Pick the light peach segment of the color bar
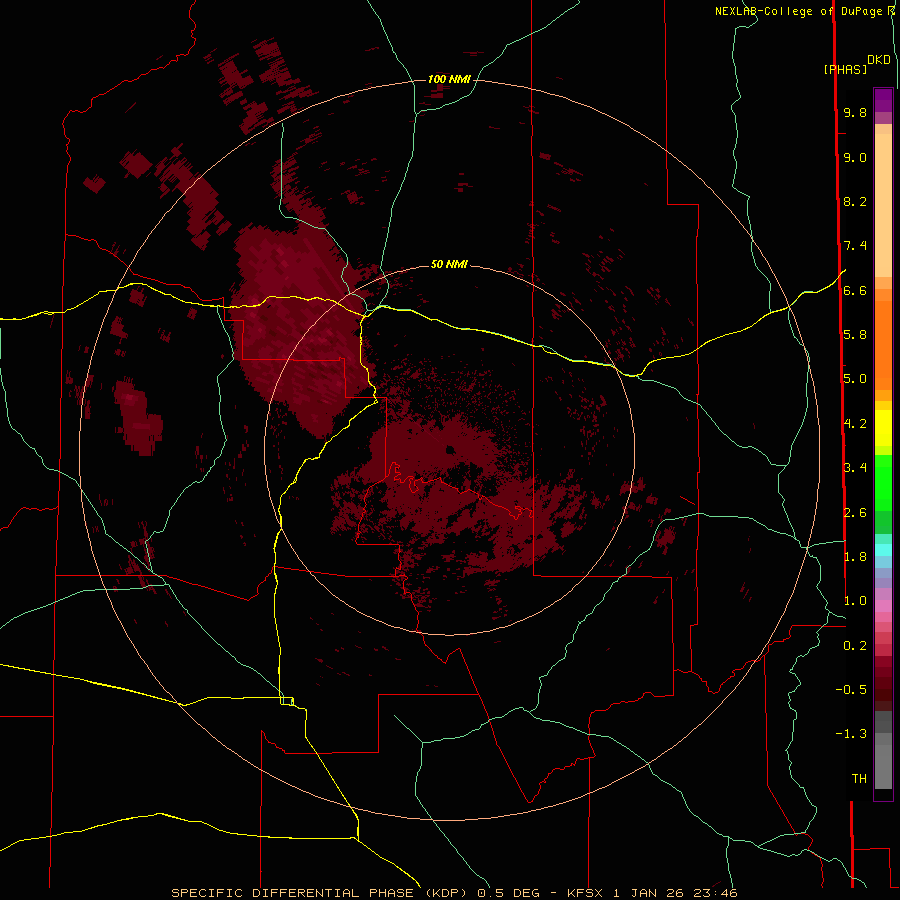Image resolution: width=900 pixels, height=900 pixels. click(883, 205)
